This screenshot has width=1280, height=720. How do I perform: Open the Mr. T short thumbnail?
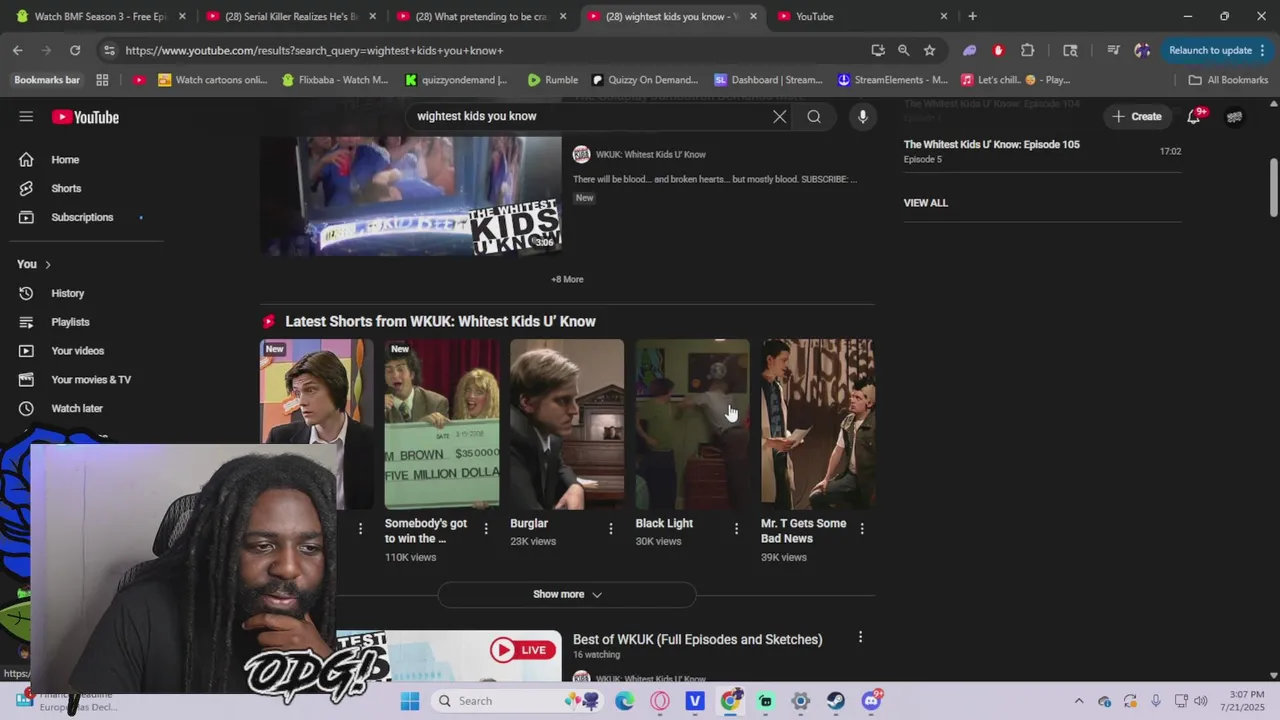818,424
